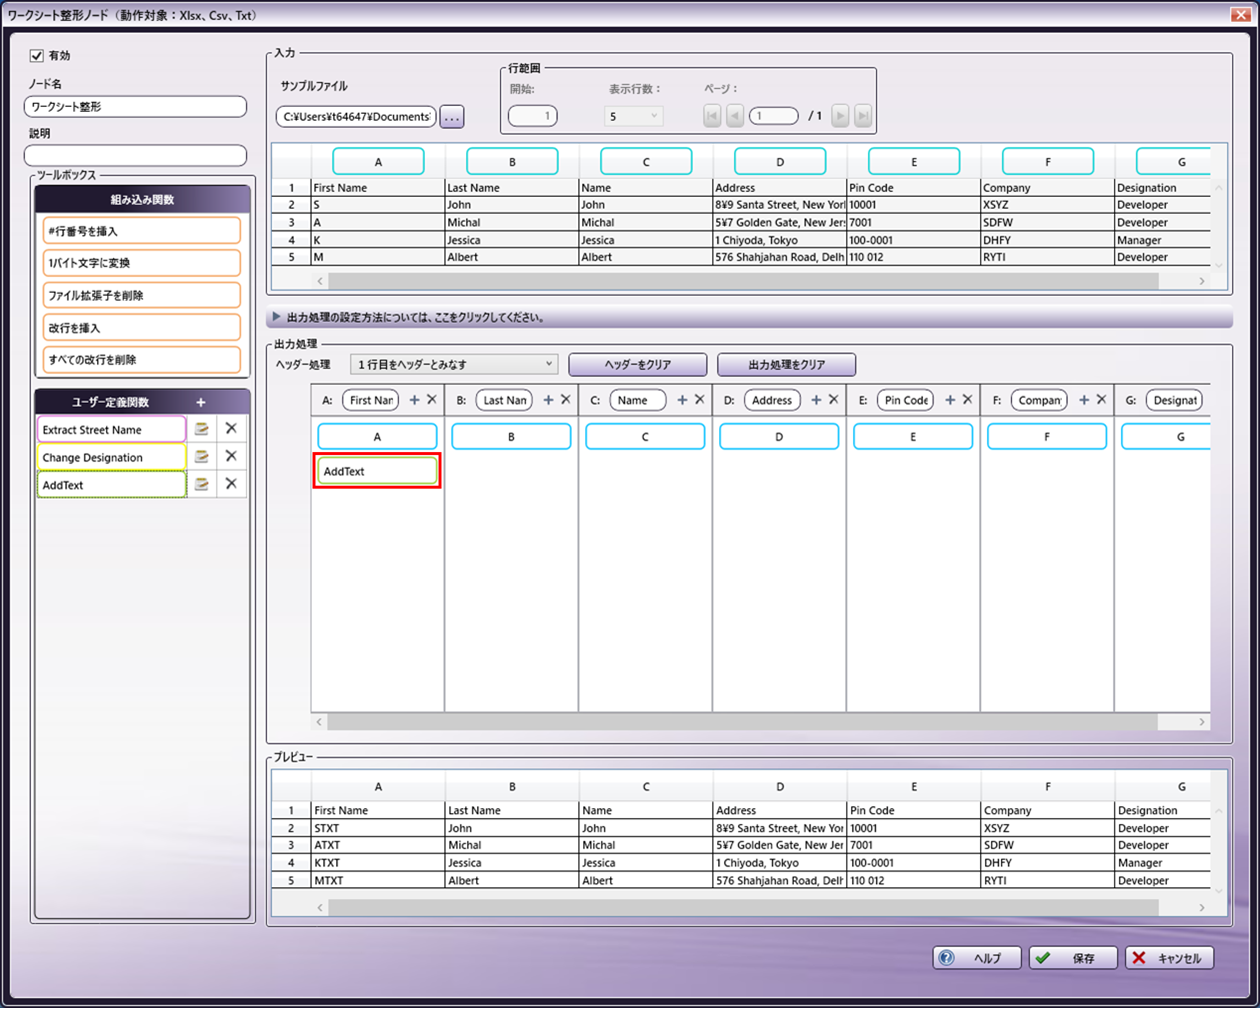
Task: Edit the First Name header field
Action: [371, 400]
